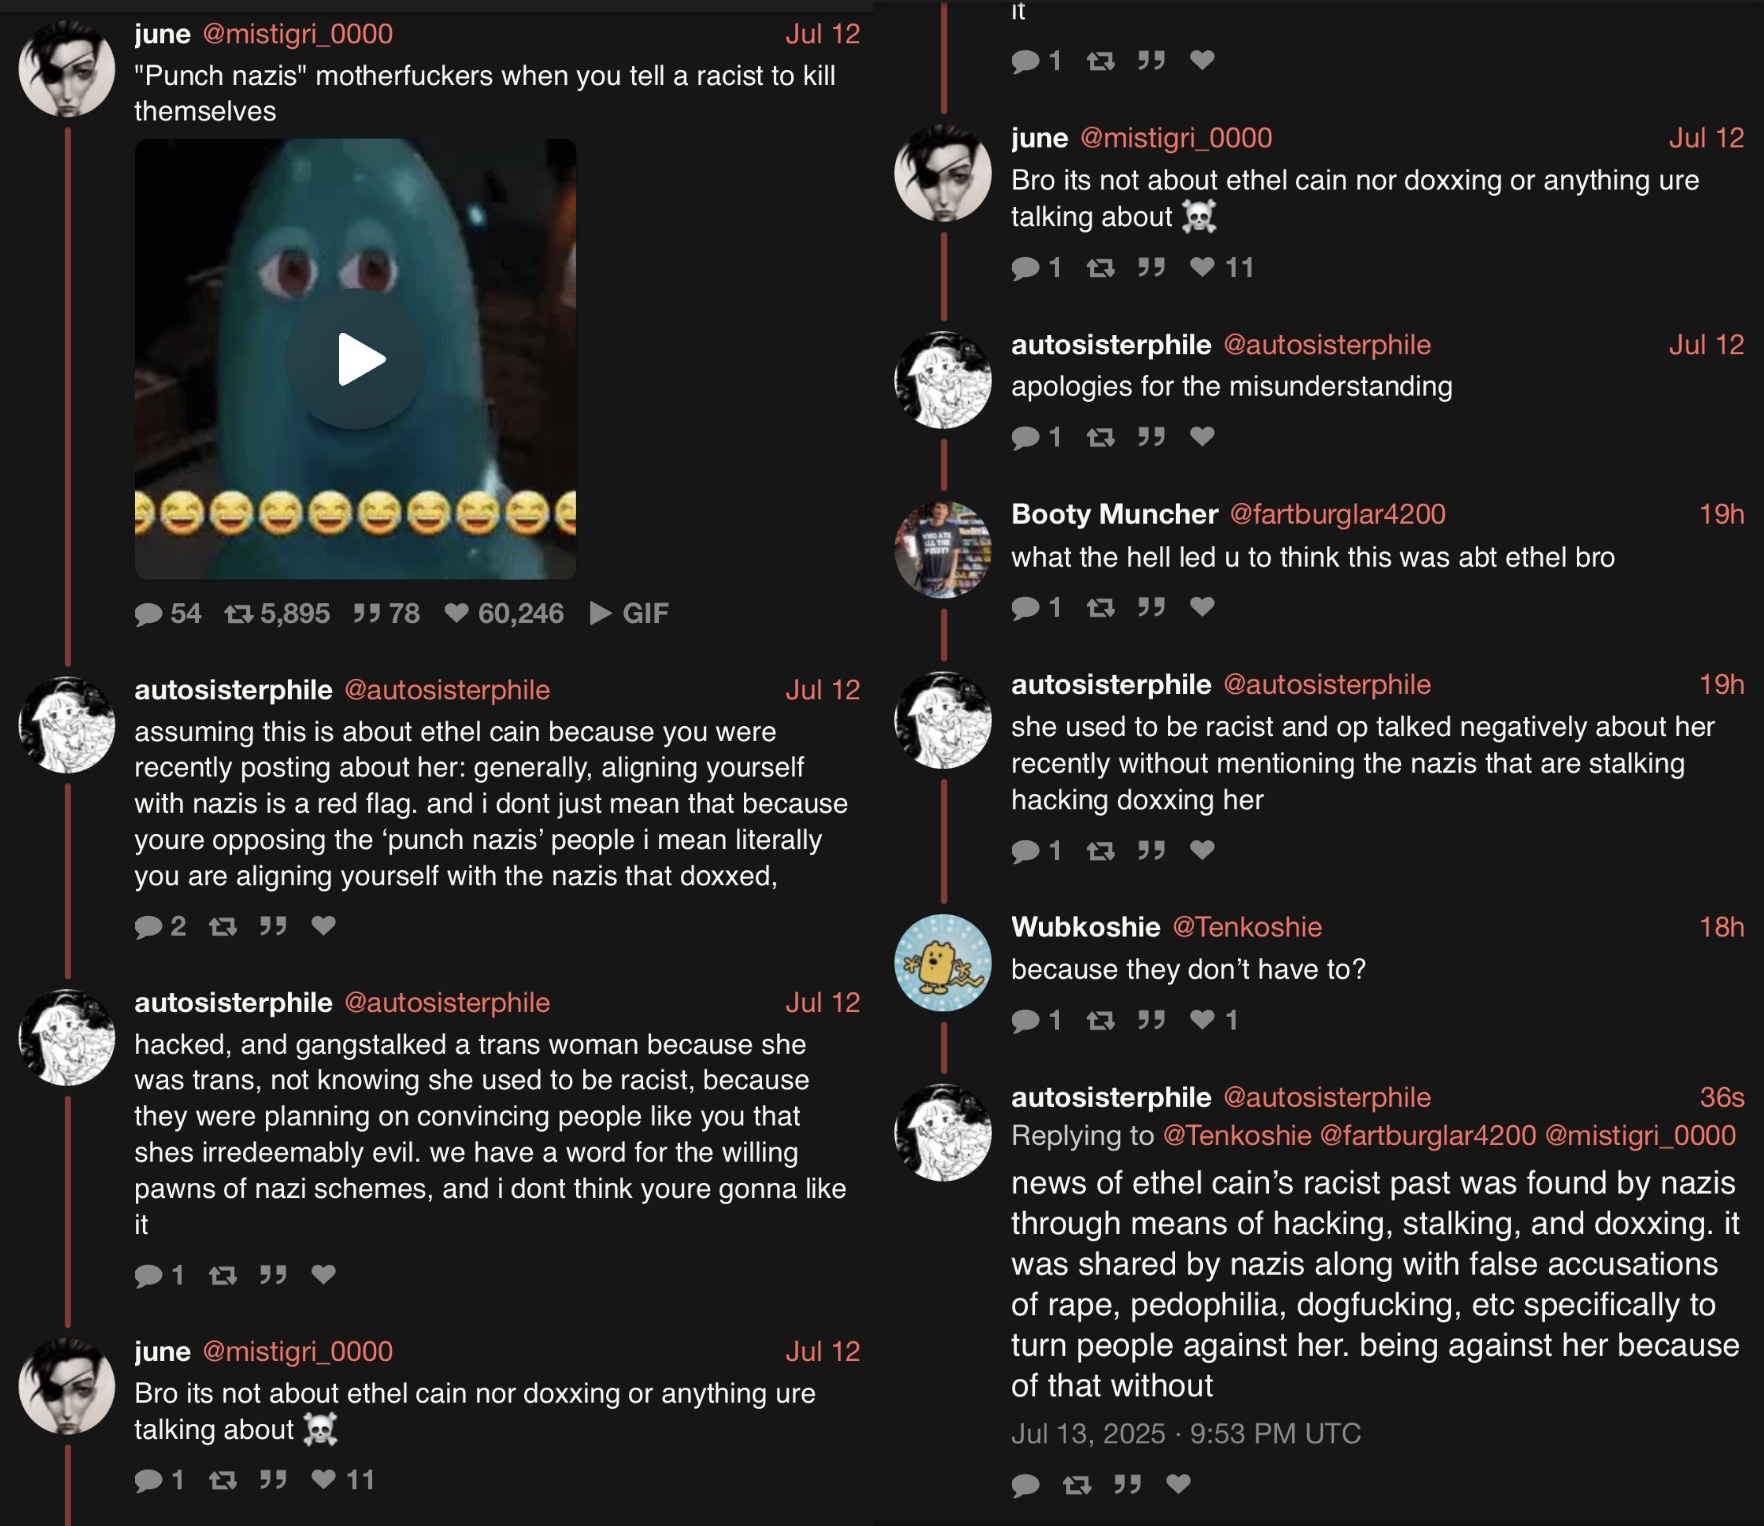Click Wubkoshie's profile avatar
This screenshot has width=1764, height=1526.
(942, 962)
